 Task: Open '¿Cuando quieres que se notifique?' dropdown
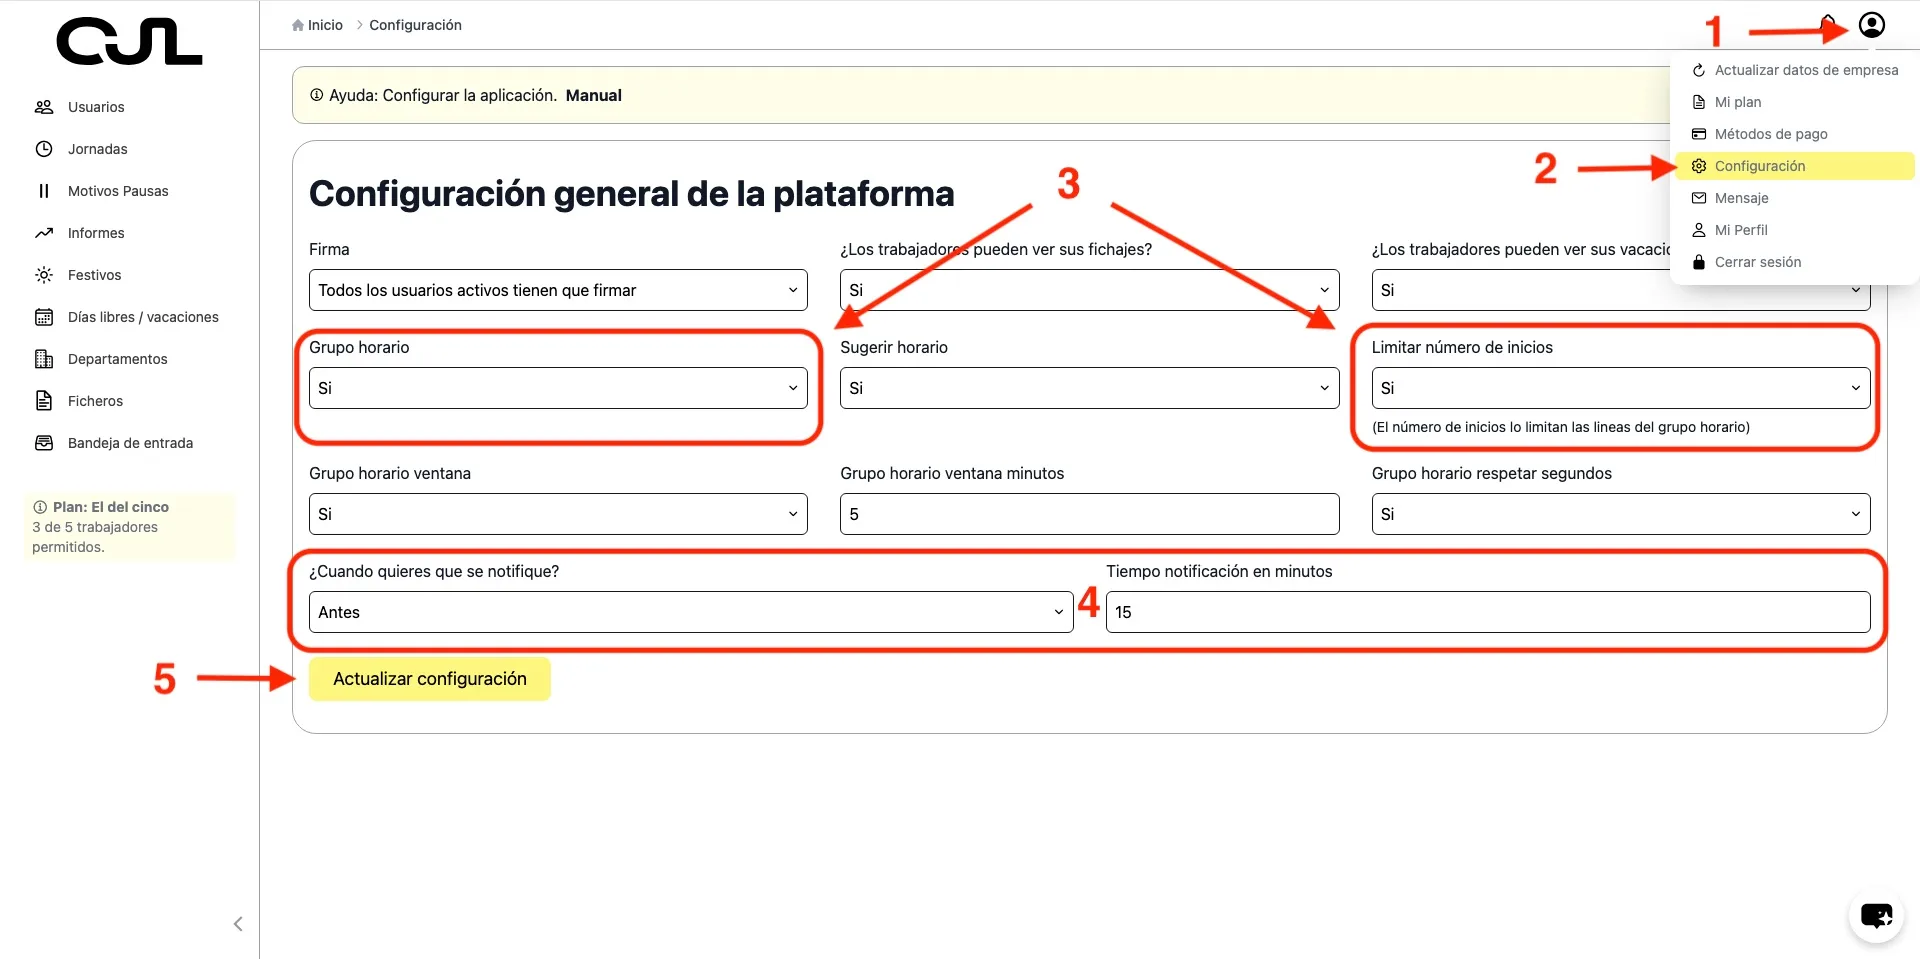(x=691, y=612)
